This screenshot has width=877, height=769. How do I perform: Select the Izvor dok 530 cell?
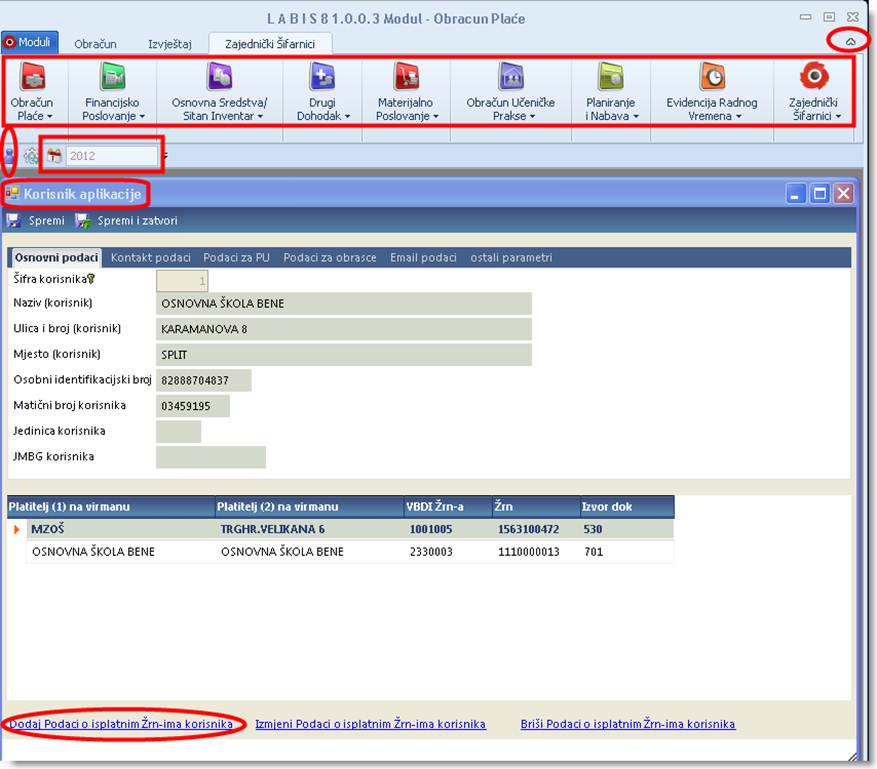(x=627, y=529)
